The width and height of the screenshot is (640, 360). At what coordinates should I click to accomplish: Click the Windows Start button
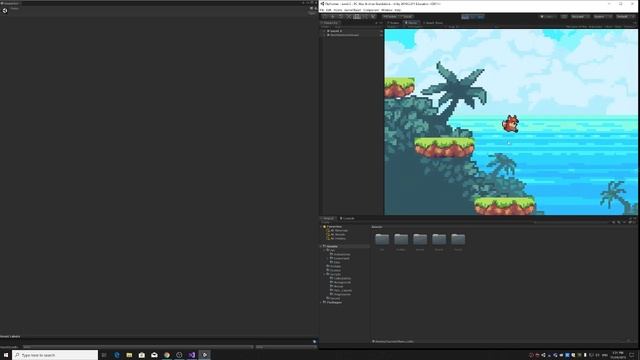click(x=6, y=355)
